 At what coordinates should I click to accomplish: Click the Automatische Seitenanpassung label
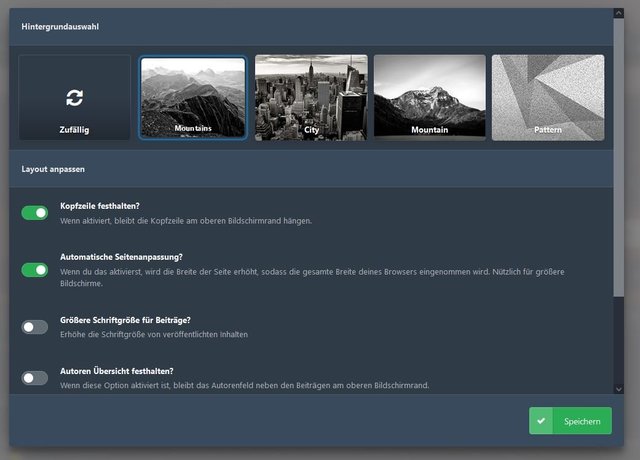[121, 256]
